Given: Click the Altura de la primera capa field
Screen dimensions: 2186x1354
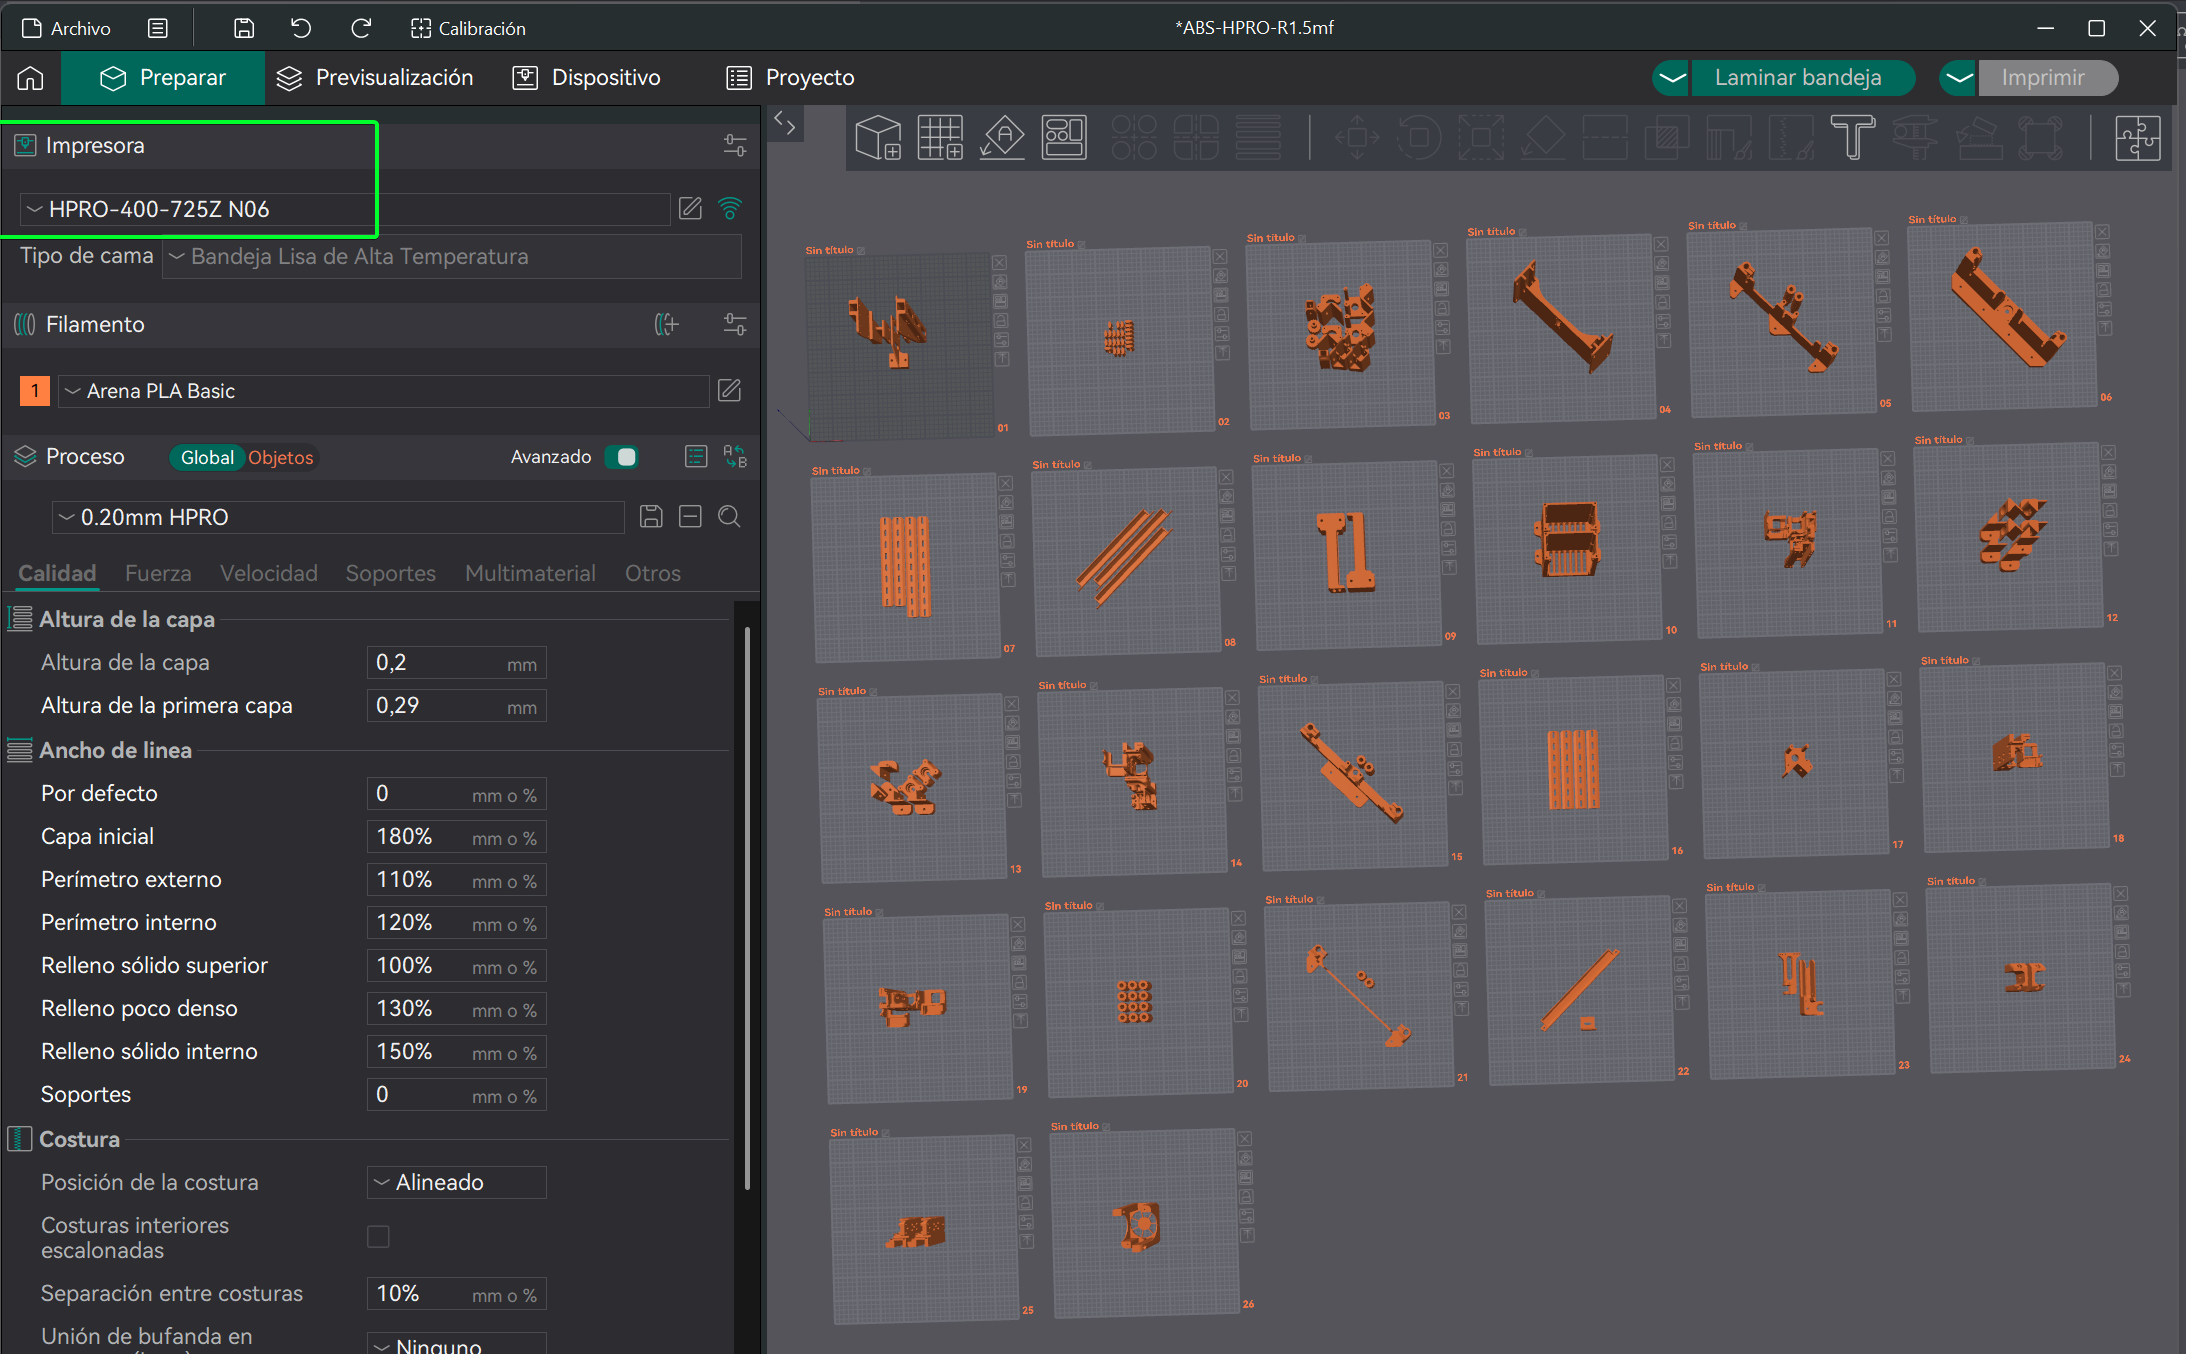Looking at the screenshot, I should [436, 706].
